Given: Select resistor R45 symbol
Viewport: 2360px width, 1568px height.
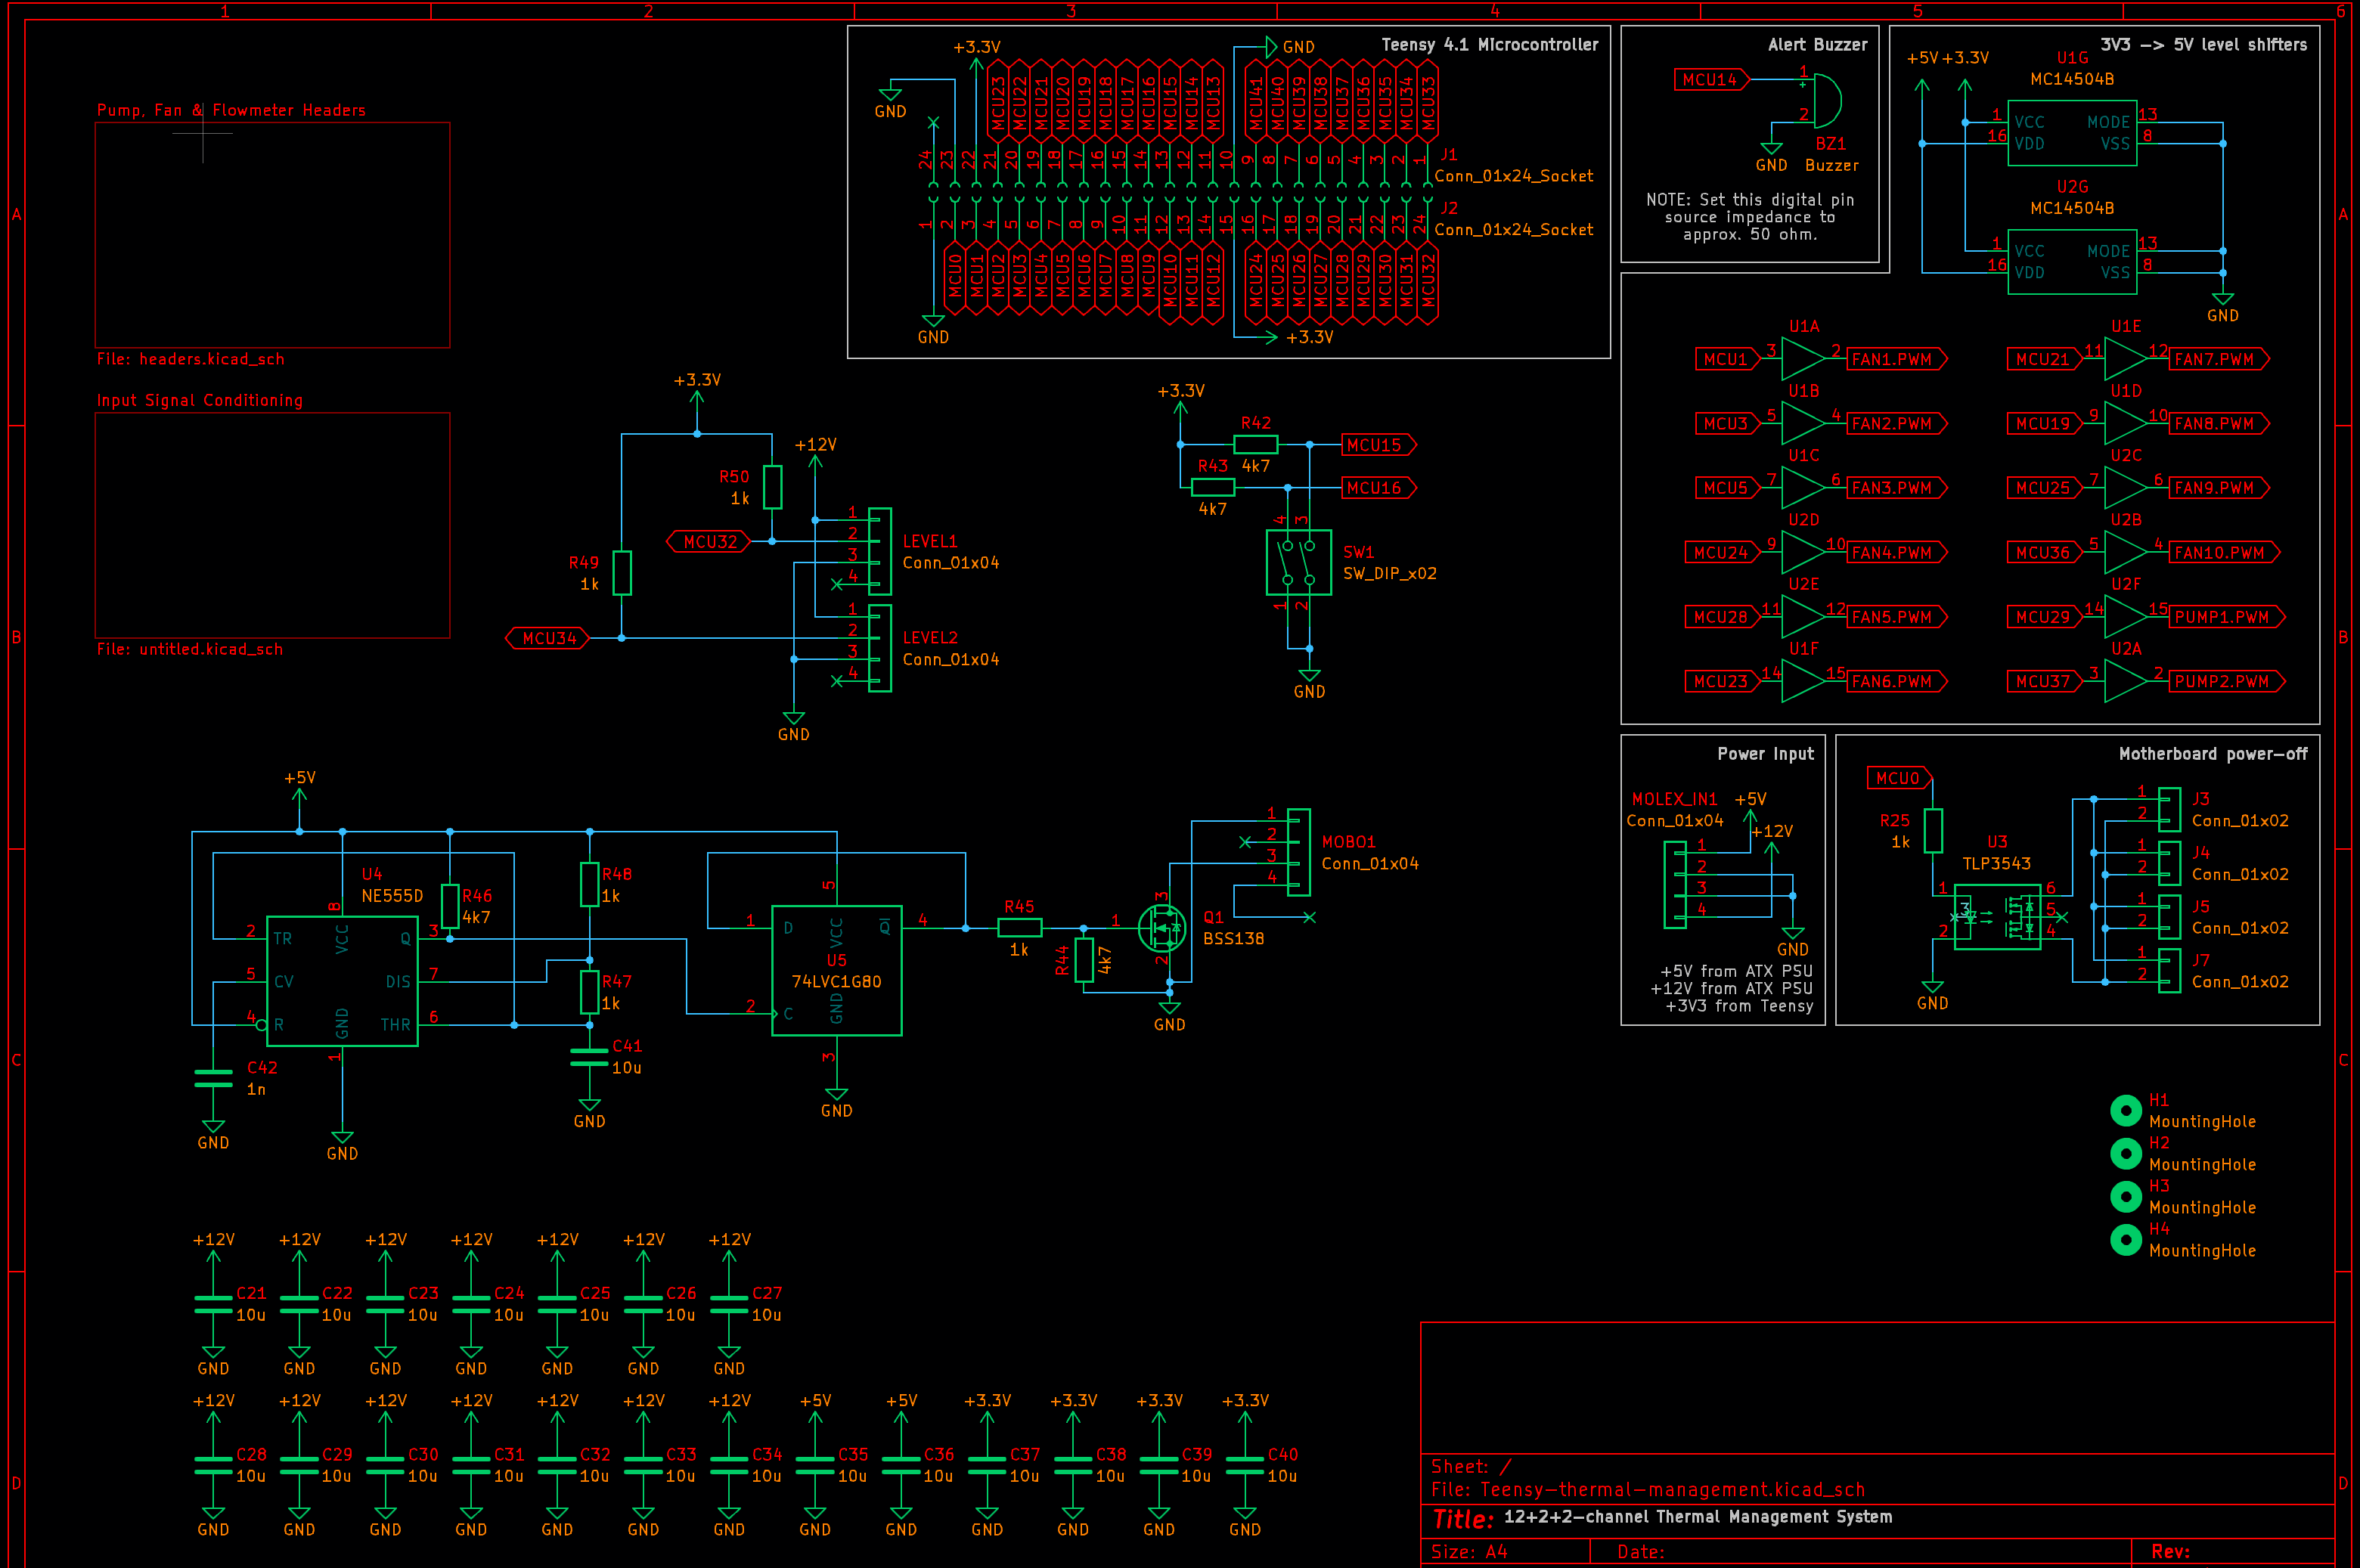Looking at the screenshot, I should 1019,928.
